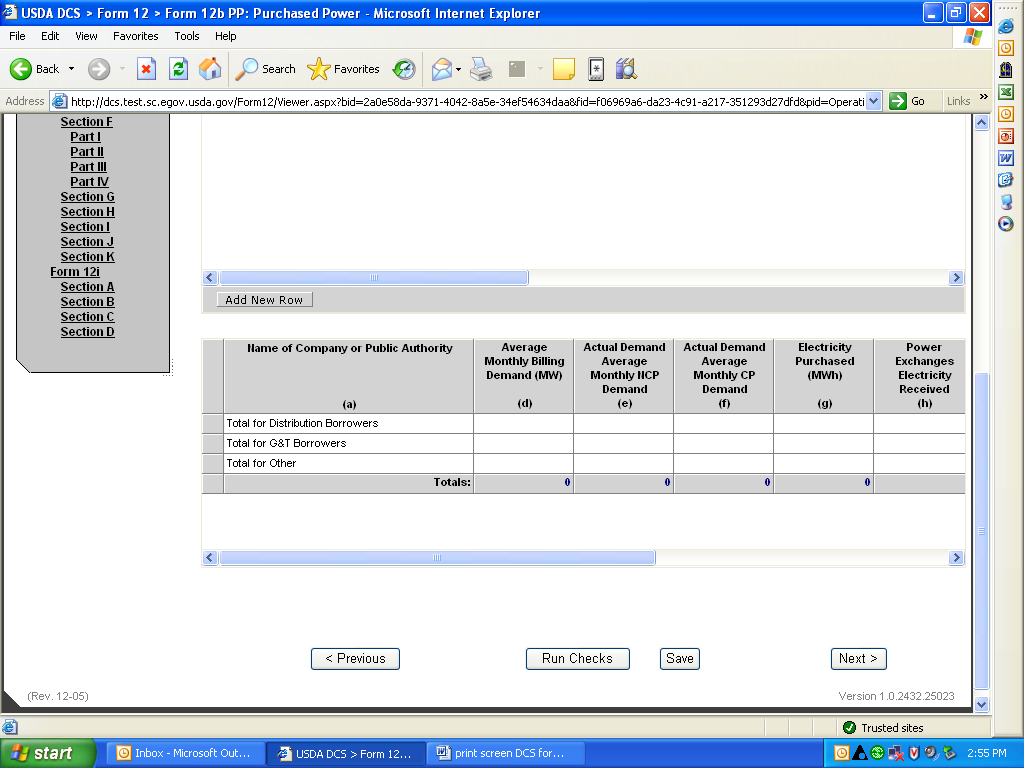Open the Edit menu
Screen dimensions: 1024x768
coord(50,36)
